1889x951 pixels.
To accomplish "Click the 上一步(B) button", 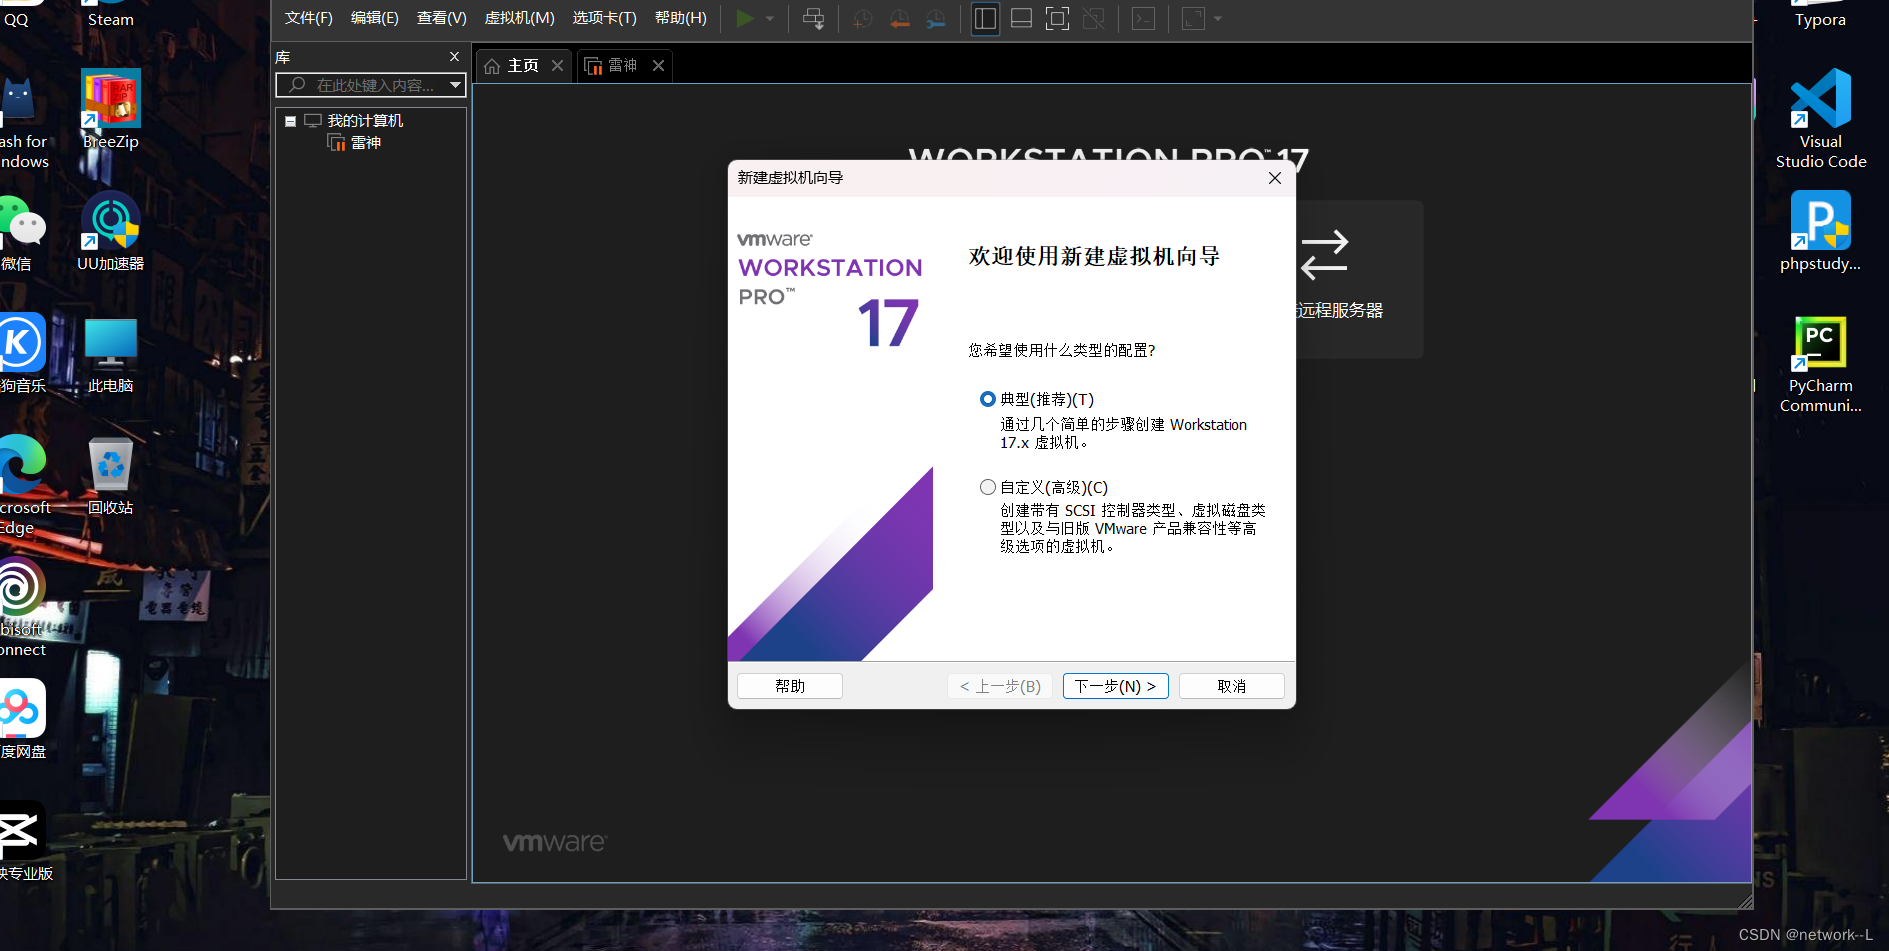I will point(1000,686).
